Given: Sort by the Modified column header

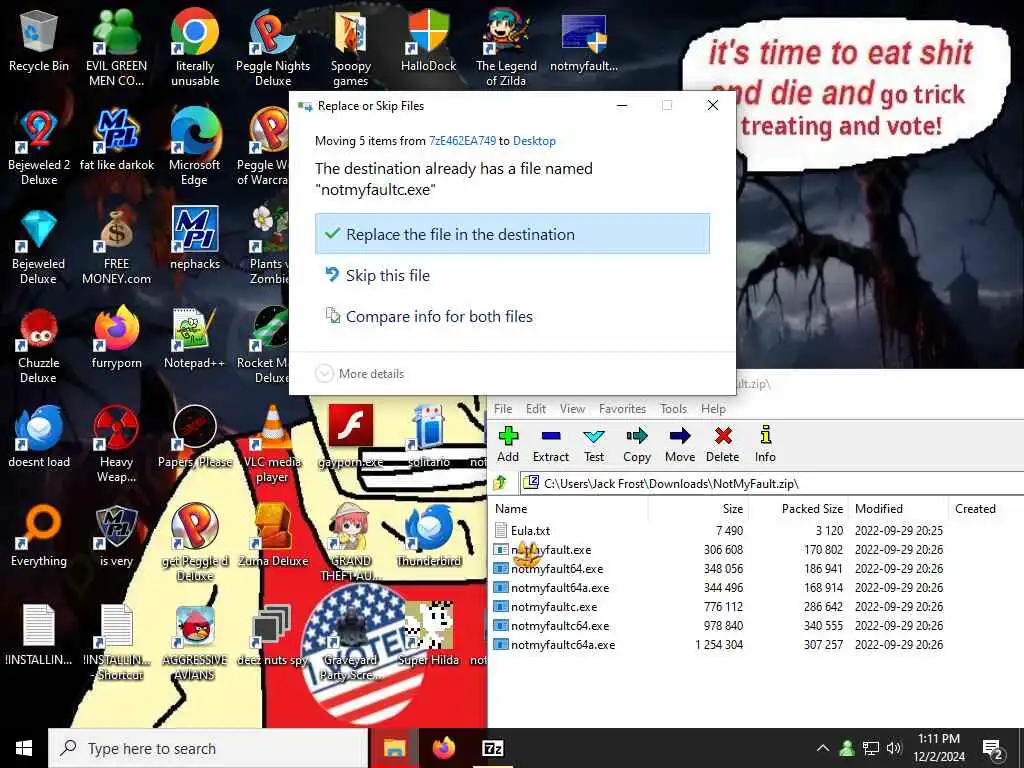Looking at the screenshot, I should point(899,508).
